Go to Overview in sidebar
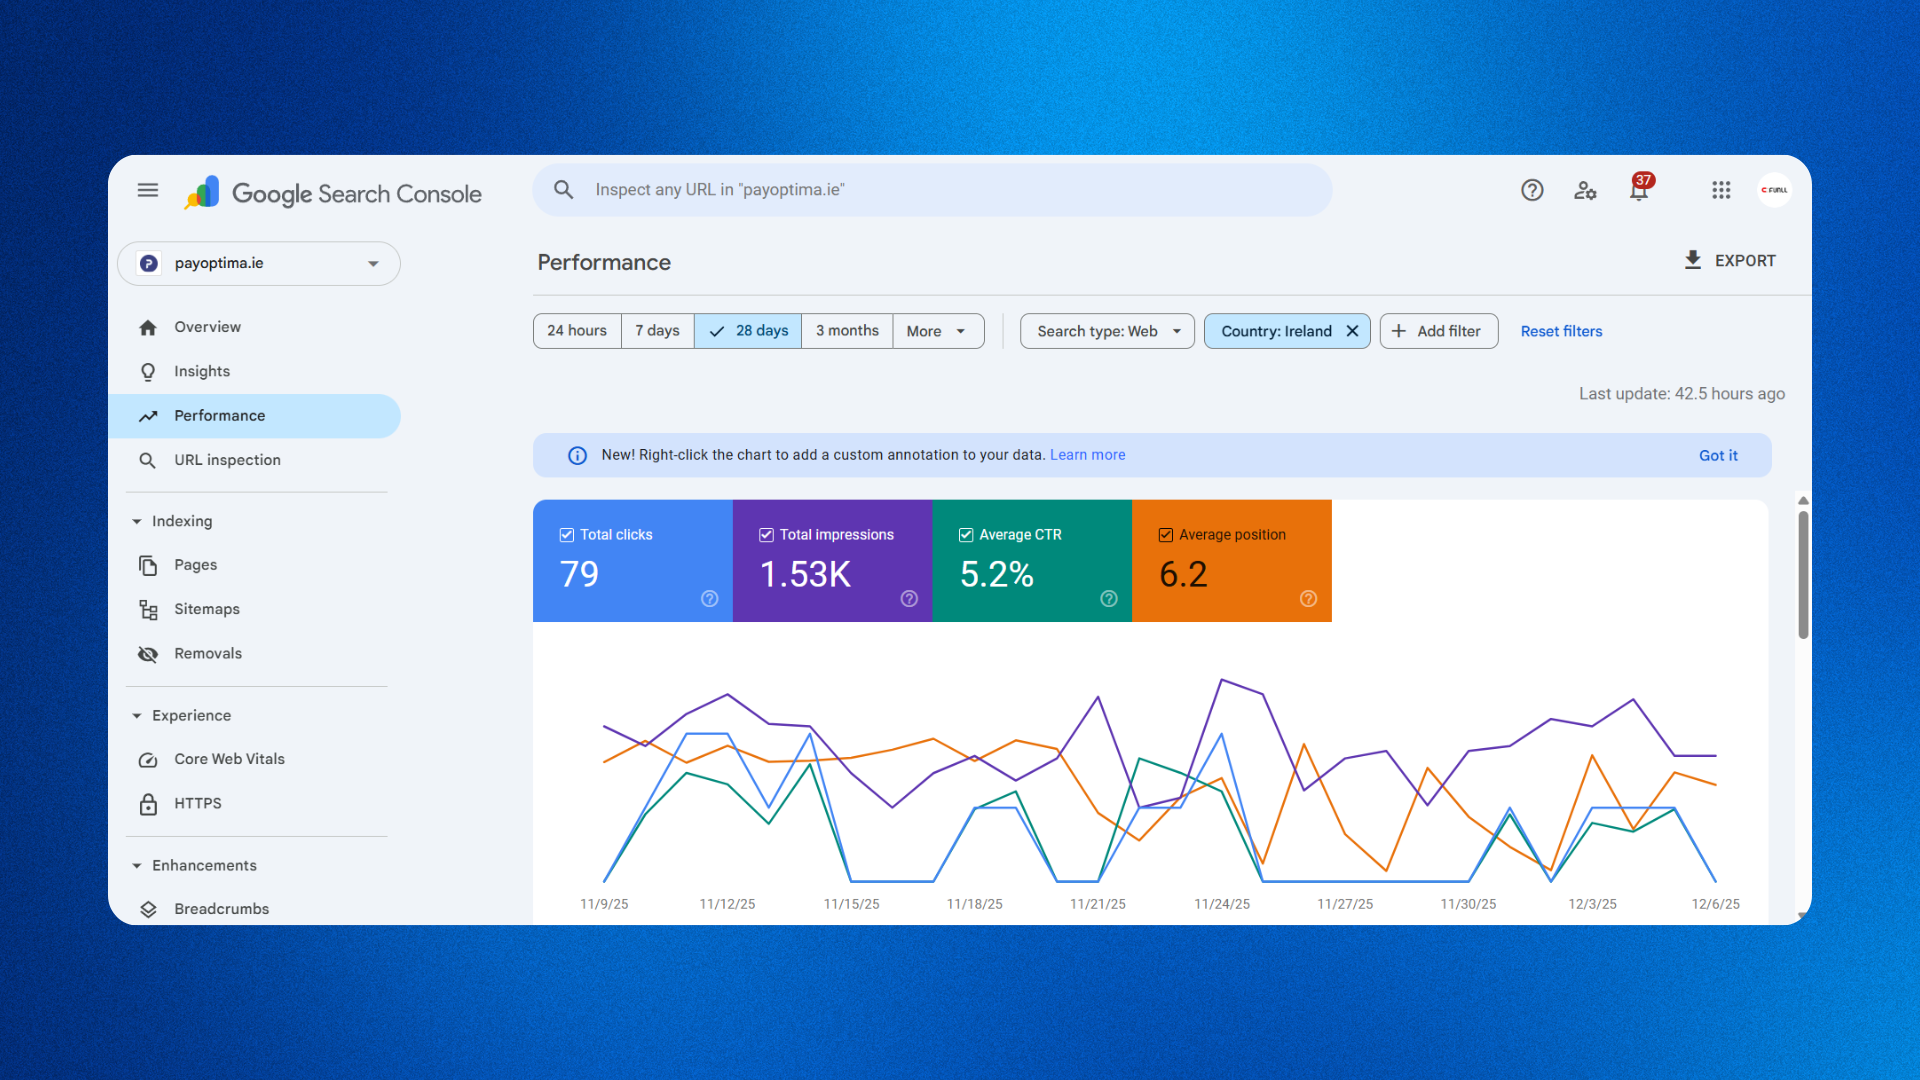This screenshot has width=1920, height=1080. (x=254, y=328)
